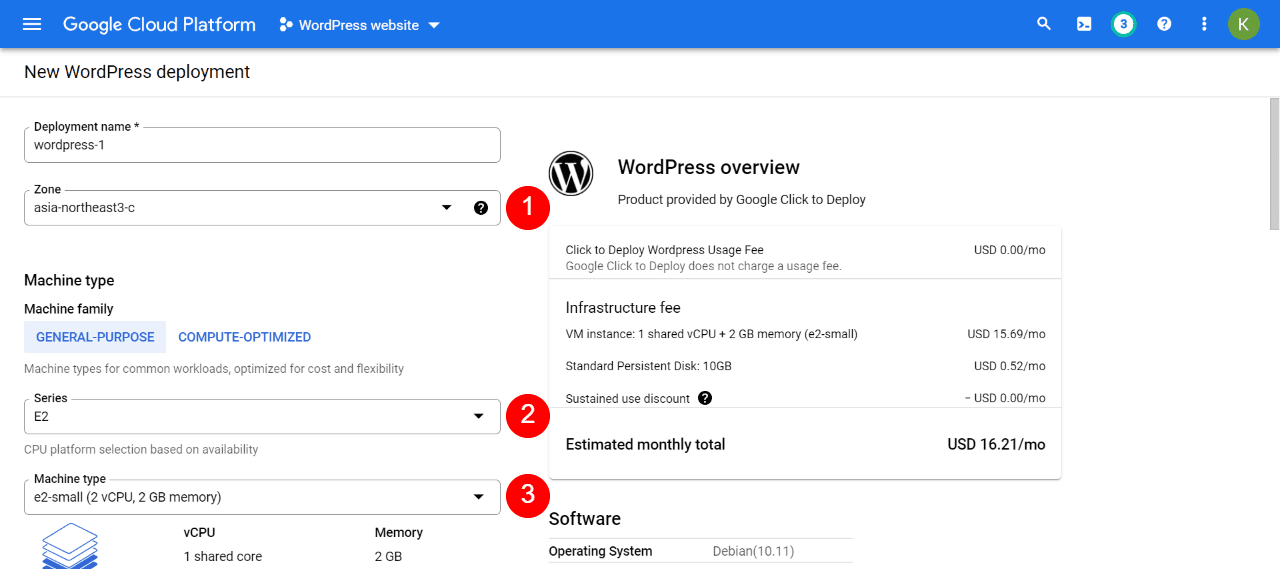
Task: Click 'Product provided by Google Click to Deploy'
Action: pyautogui.click(x=742, y=199)
